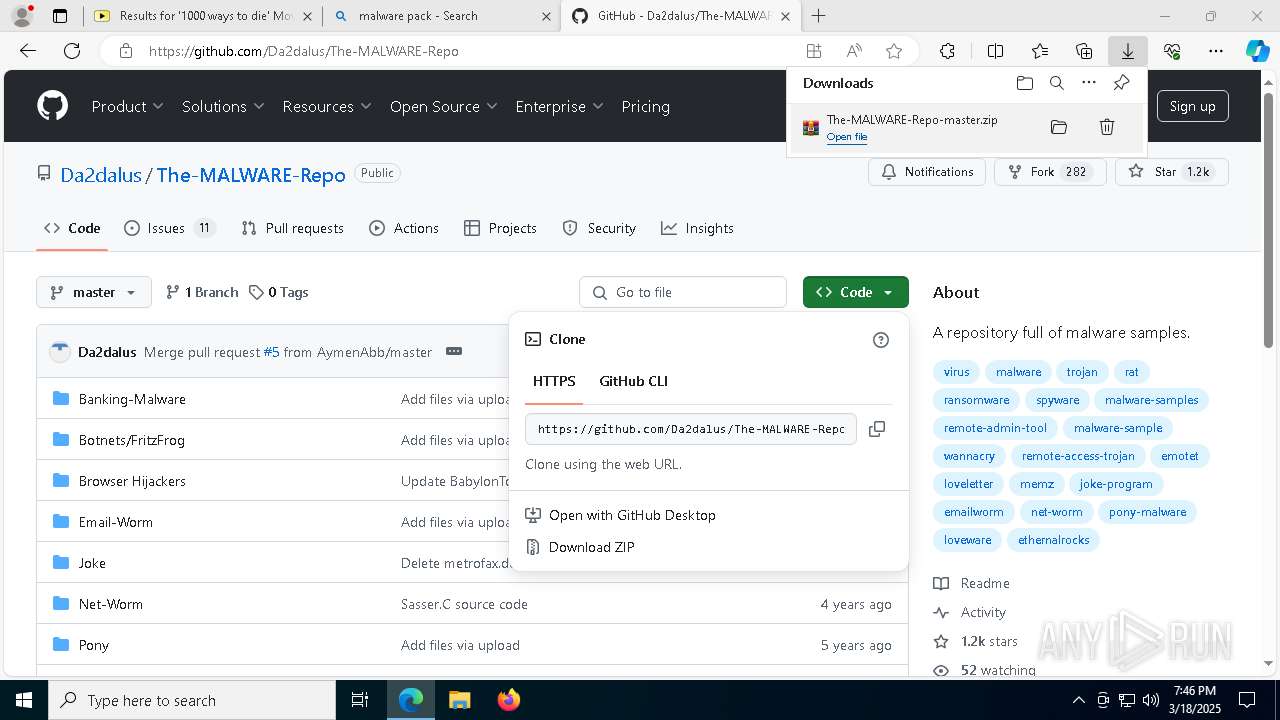Add this page to favorites
Screen dimensions: 1280x720
pyautogui.click(x=894, y=51)
